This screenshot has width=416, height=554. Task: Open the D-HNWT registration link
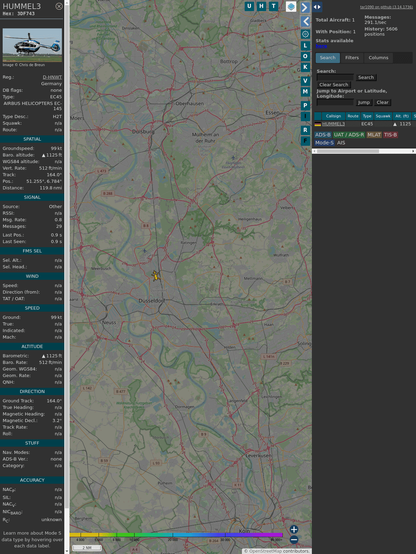click(52, 77)
